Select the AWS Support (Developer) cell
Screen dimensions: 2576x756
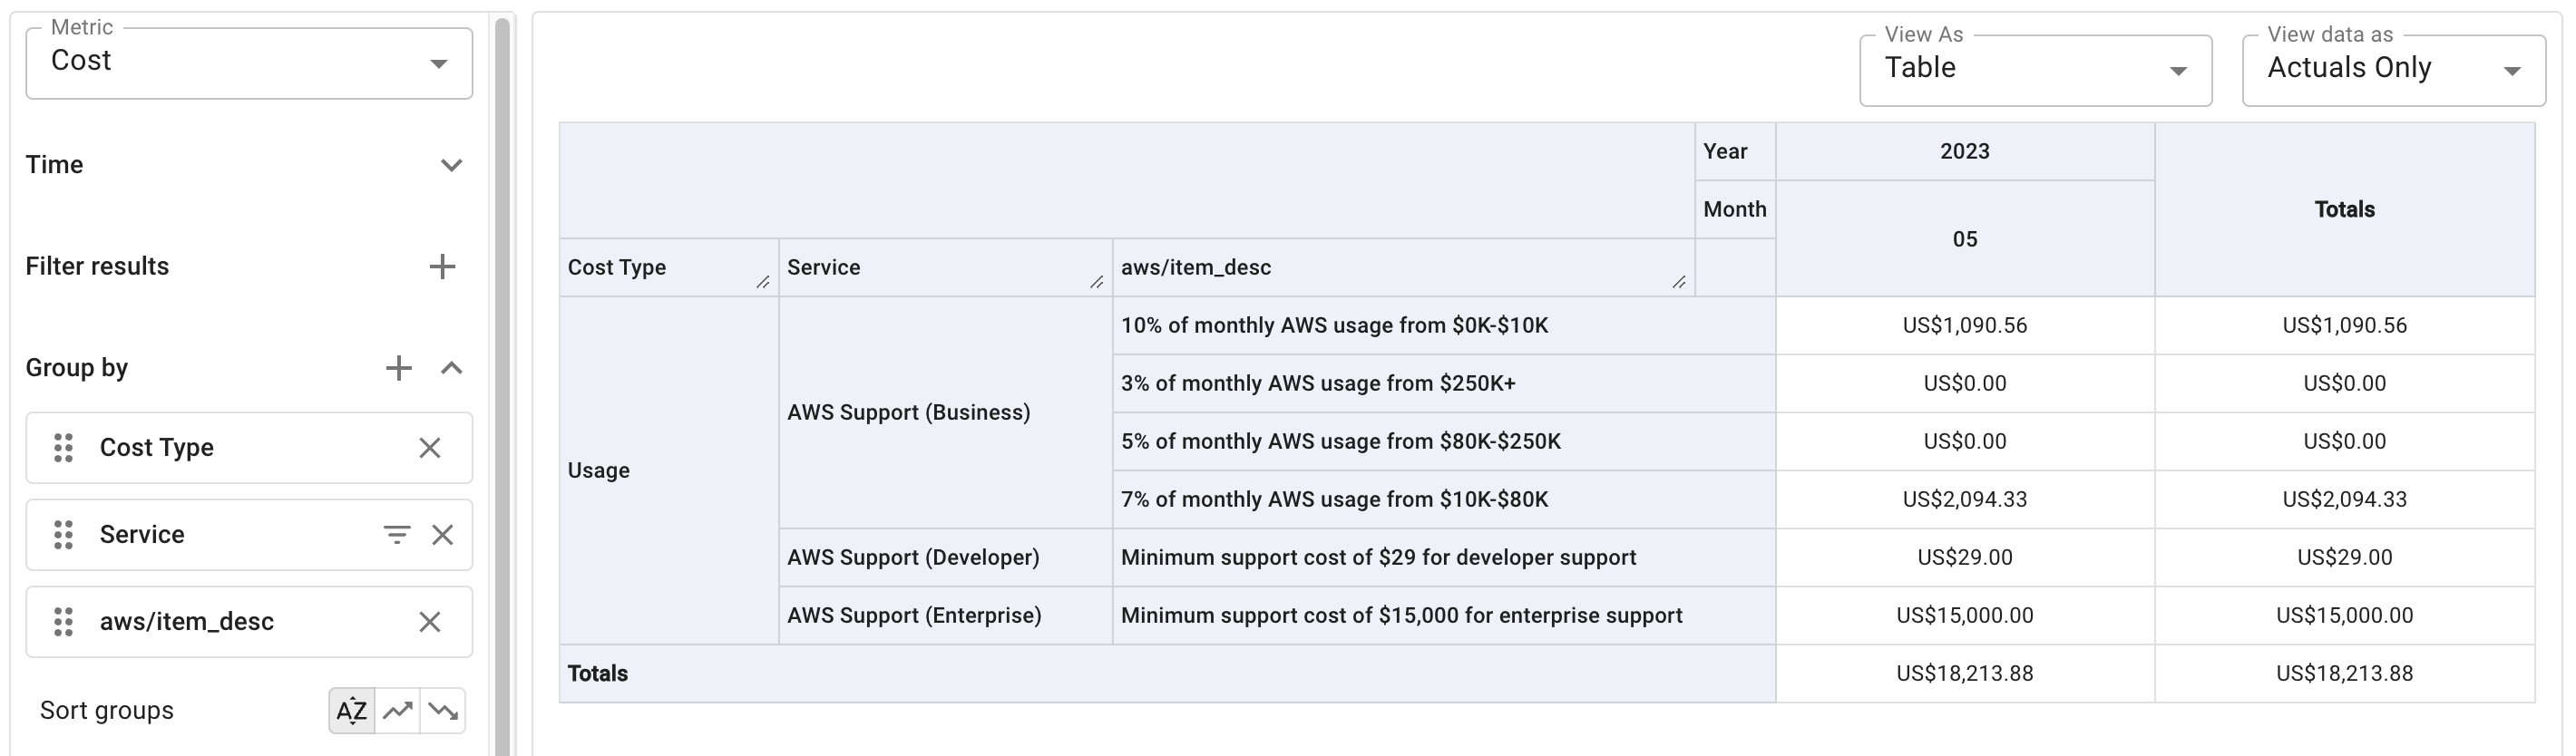point(945,557)
